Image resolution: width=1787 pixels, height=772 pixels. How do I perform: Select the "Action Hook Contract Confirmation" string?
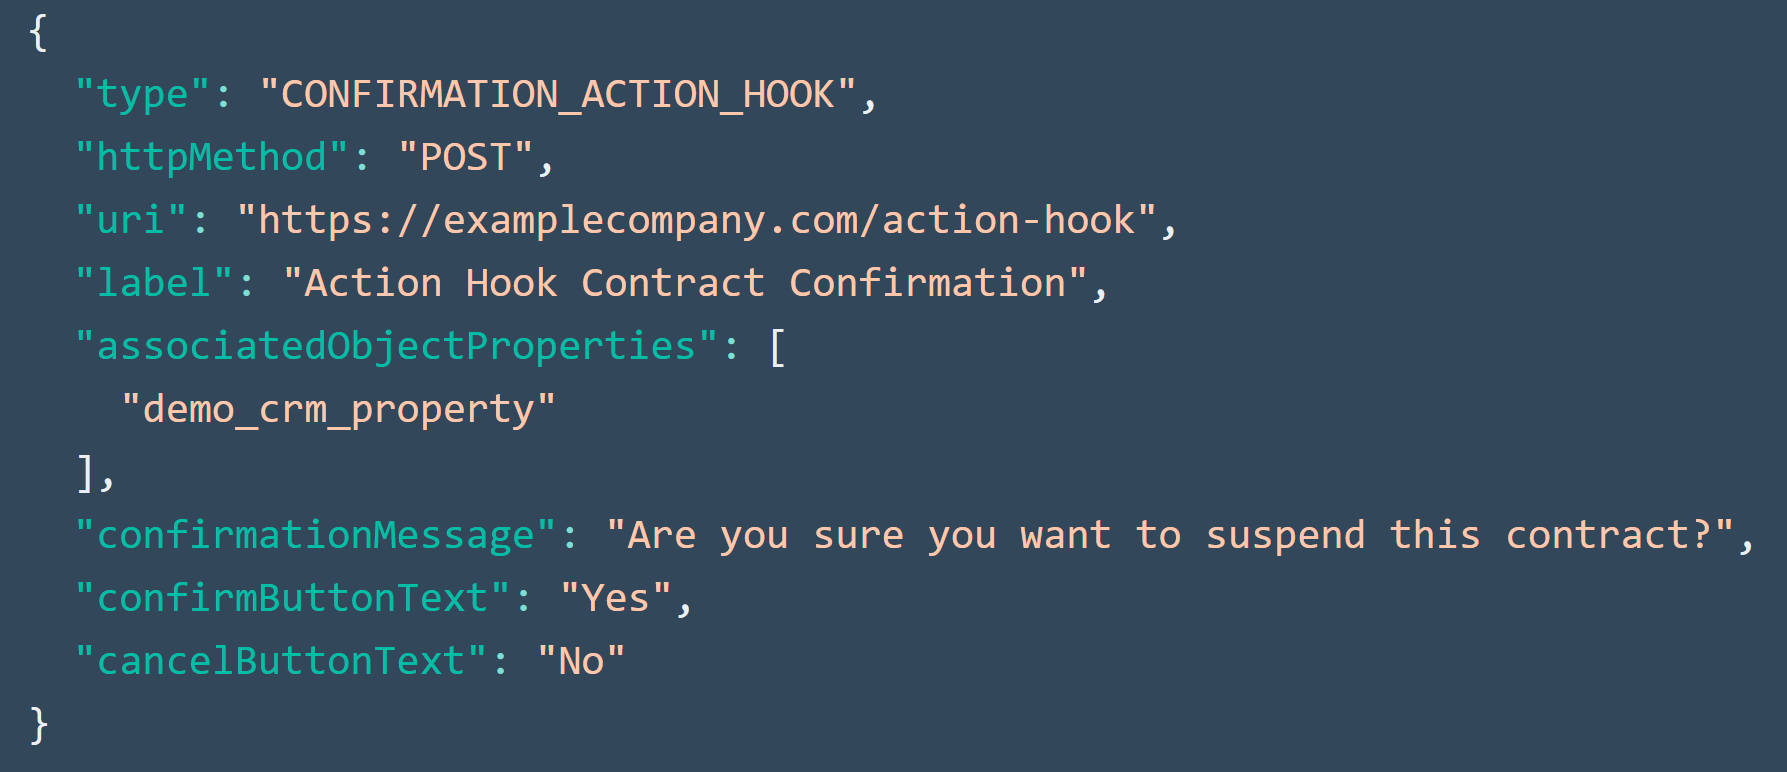tap(685, 284)
